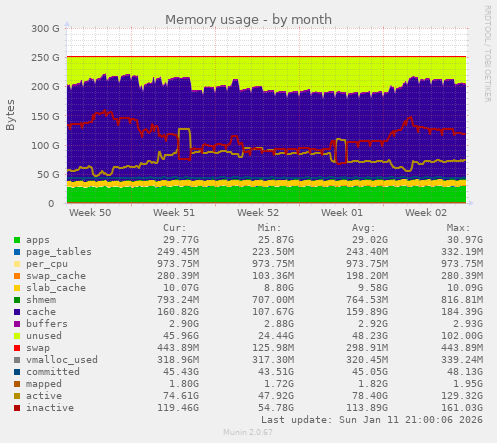Click the inactive dark red legend swatch

click(x=17, y=408)
